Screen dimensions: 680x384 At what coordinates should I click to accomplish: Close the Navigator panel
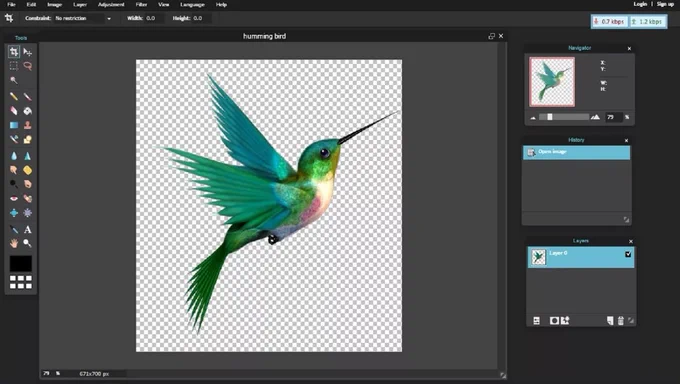pos(629,49)
